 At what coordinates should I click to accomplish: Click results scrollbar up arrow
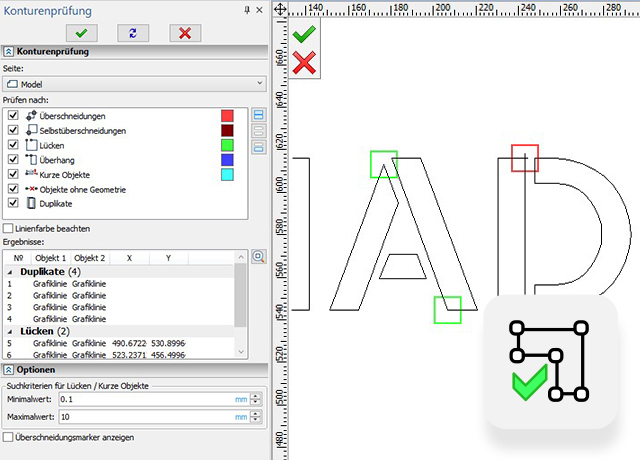point(241,257)
